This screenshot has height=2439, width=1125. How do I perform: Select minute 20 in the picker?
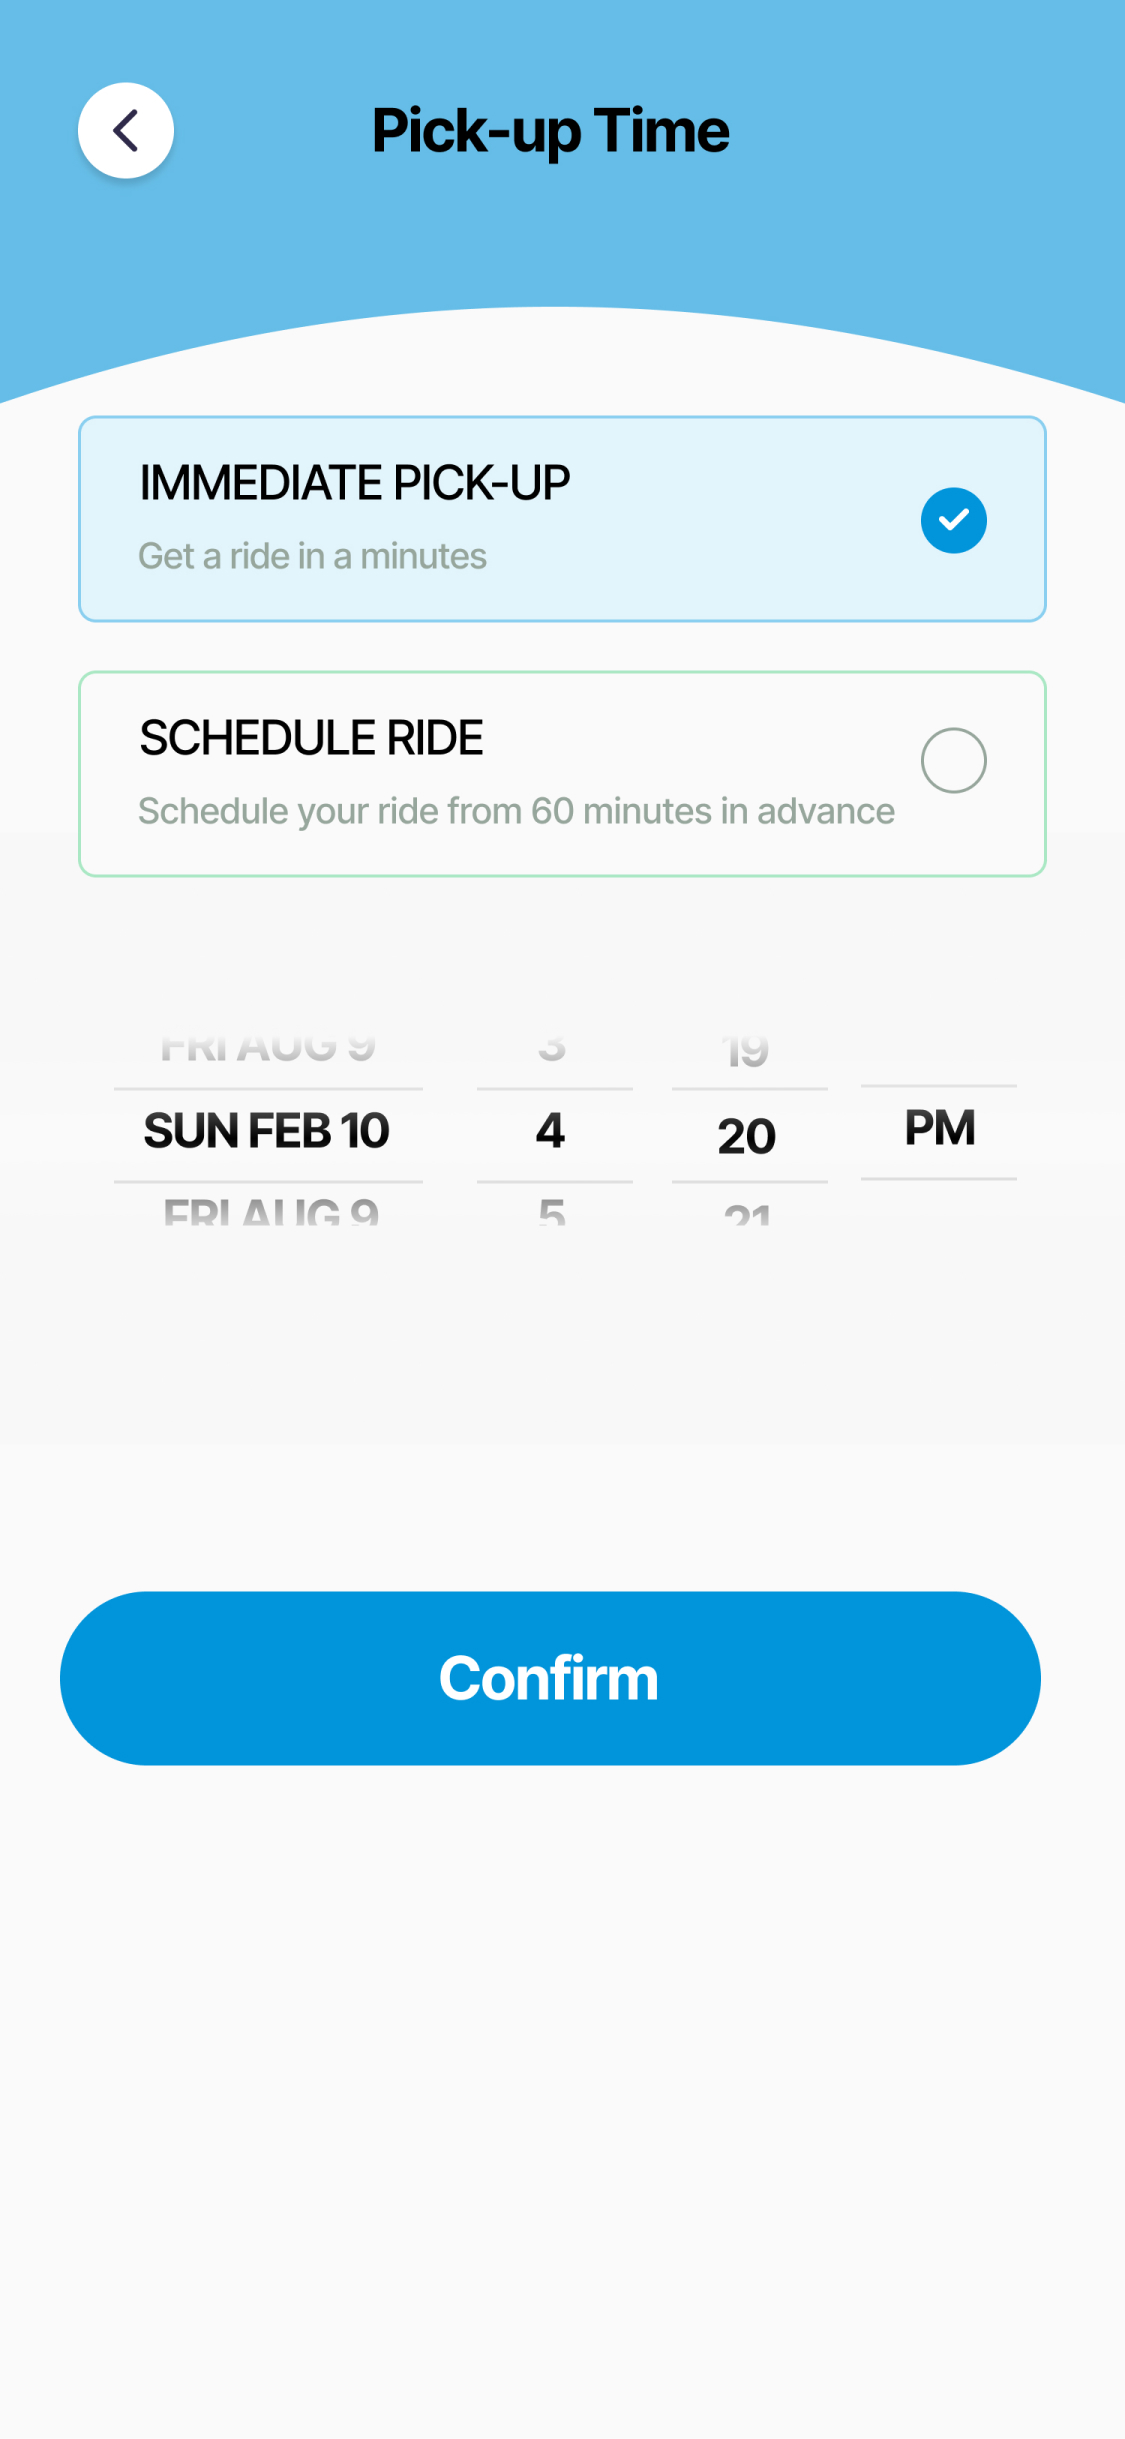coord(747,1136)
